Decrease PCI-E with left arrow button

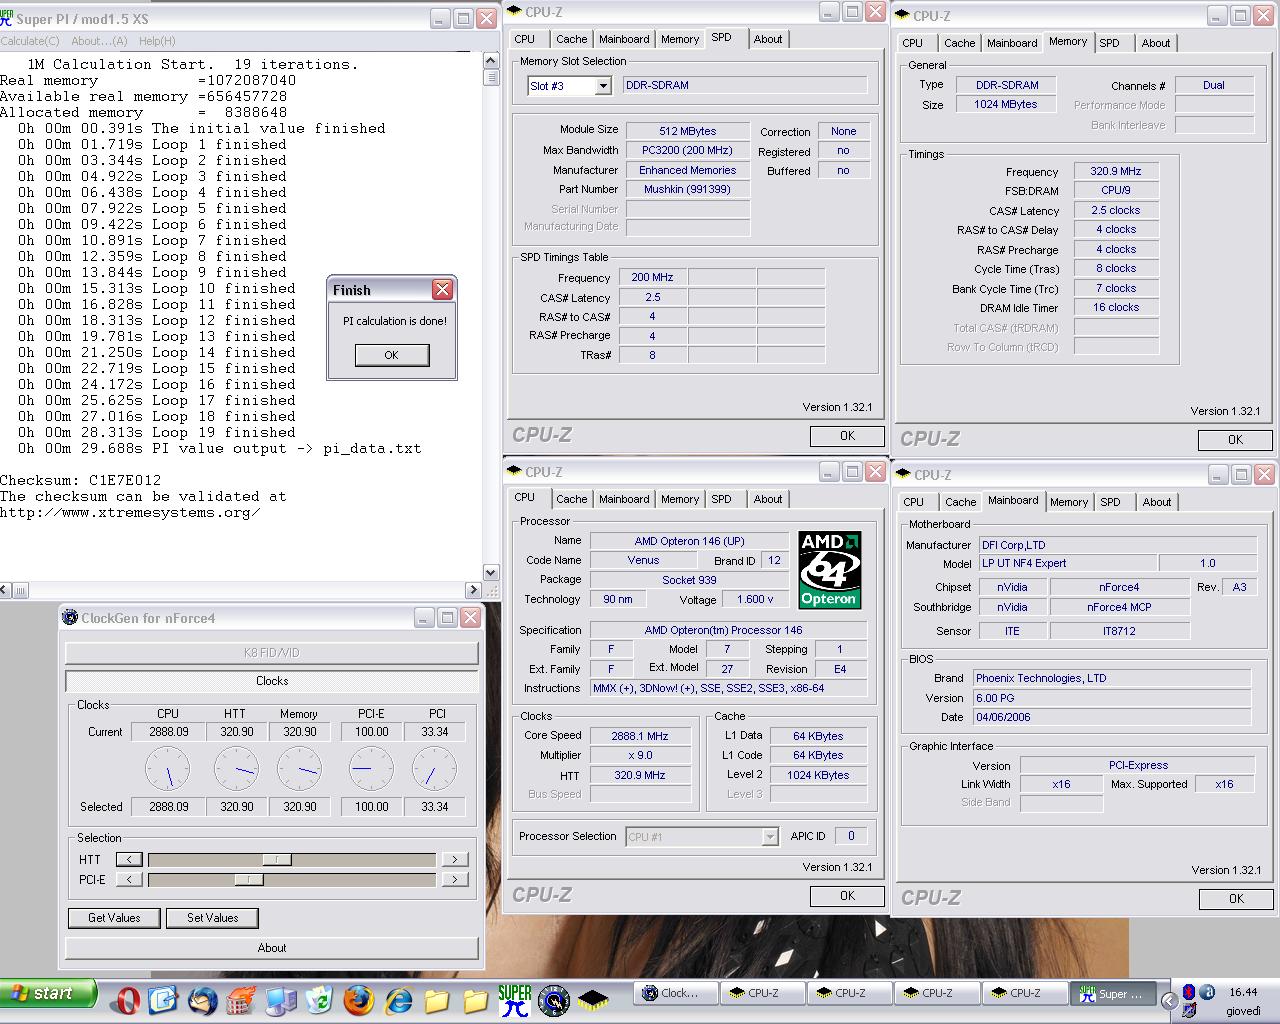click(129, 880)
